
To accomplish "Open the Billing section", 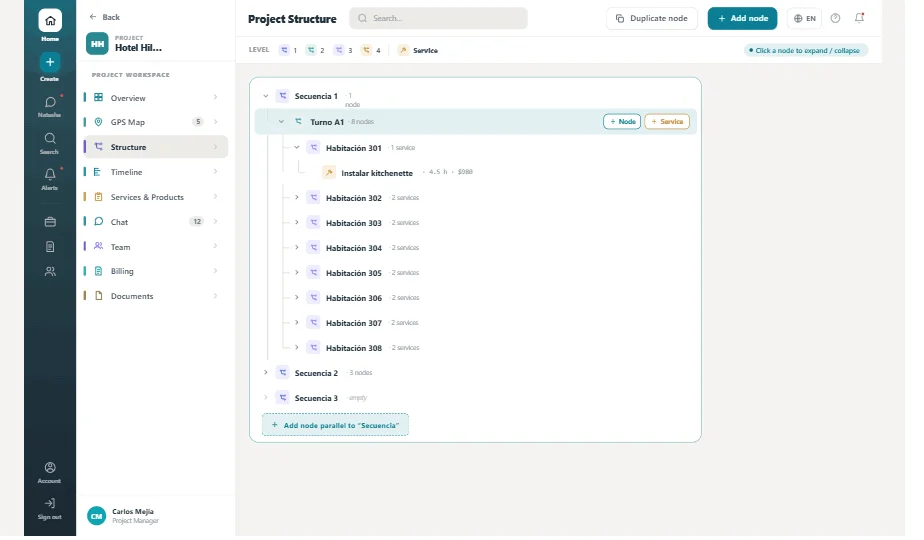I will tap(156, 271).
